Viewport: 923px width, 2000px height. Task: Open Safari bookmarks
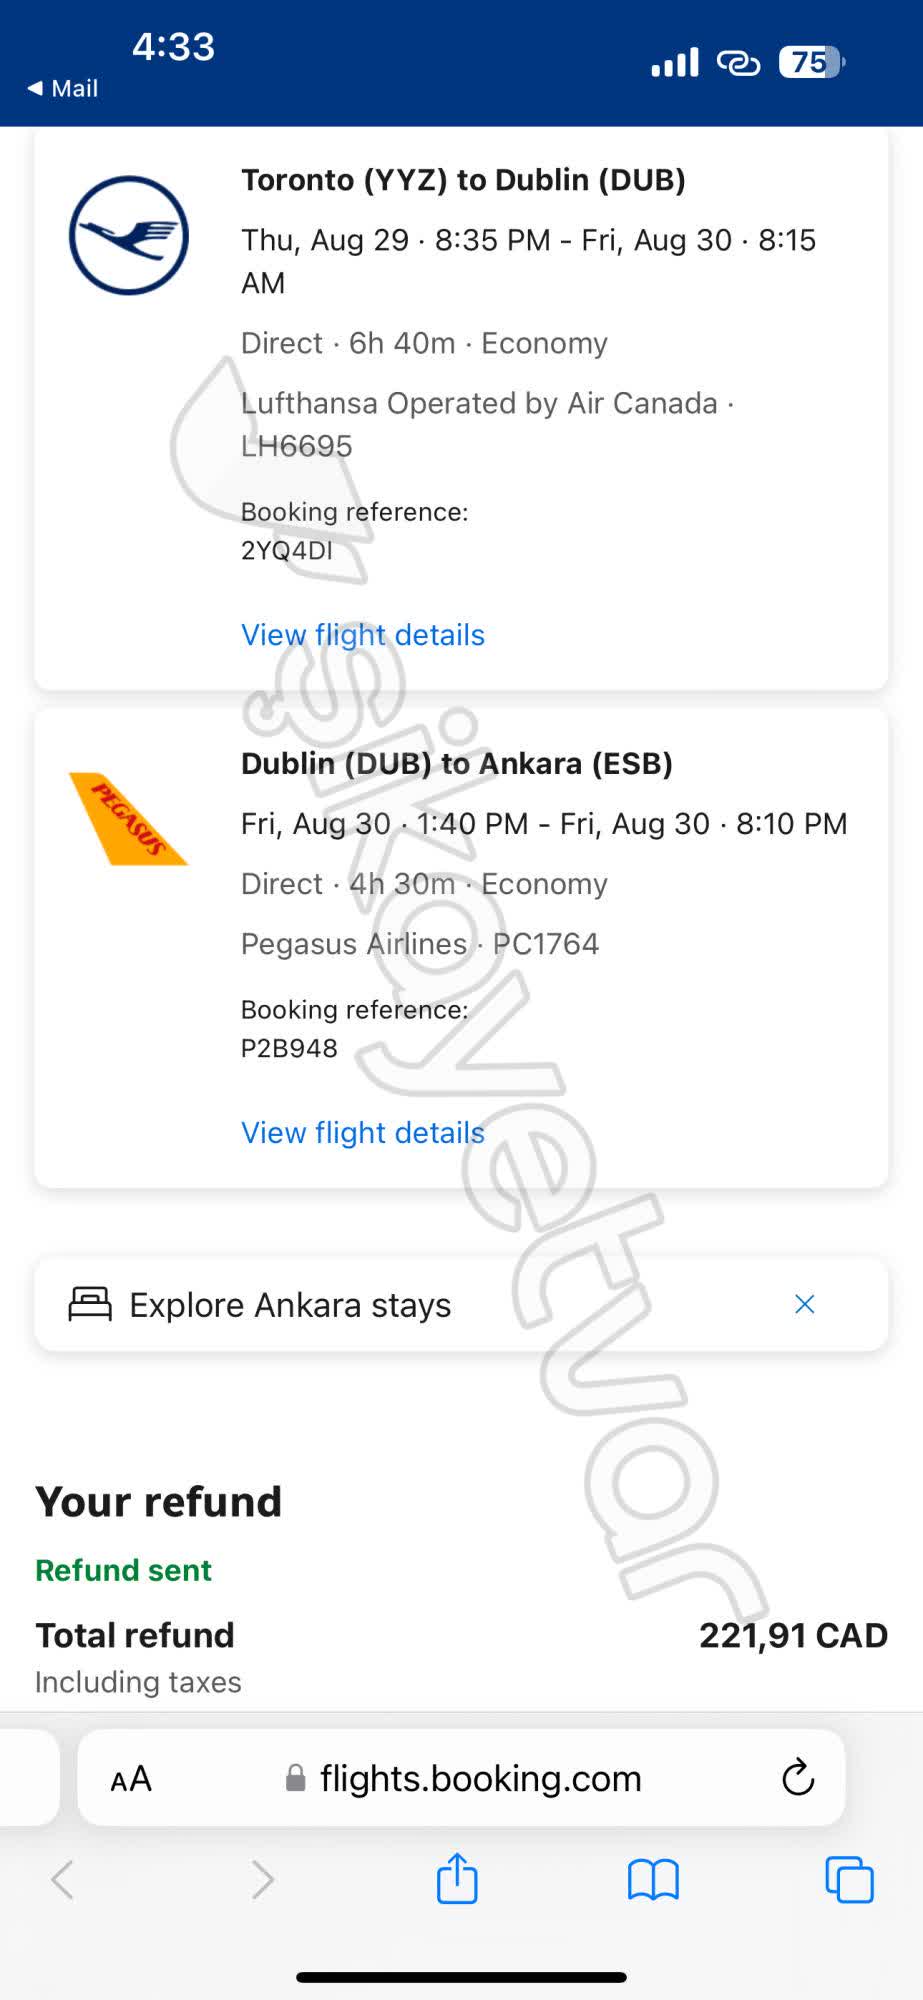pyautogui.click(x=653, y=1880)
